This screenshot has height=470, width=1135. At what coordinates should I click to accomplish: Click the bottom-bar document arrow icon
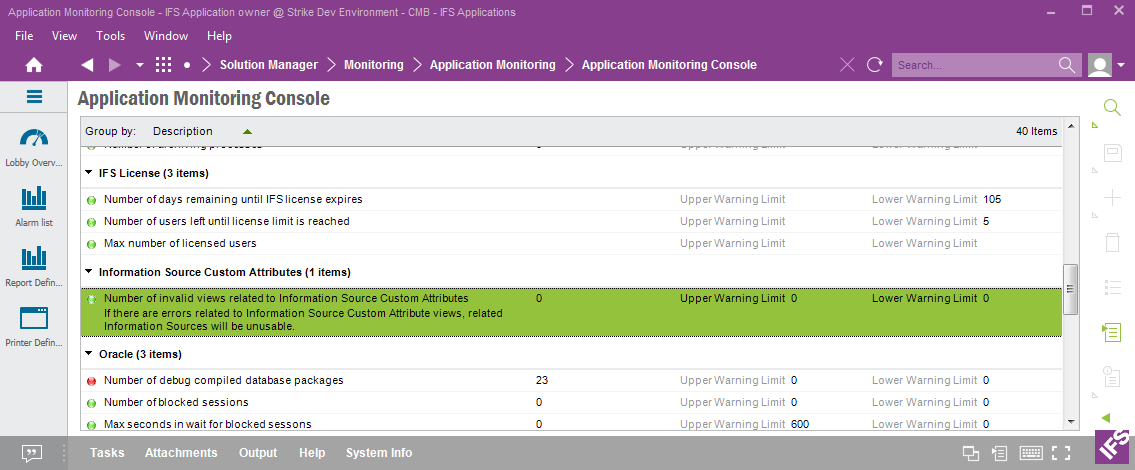[1000, 453]
